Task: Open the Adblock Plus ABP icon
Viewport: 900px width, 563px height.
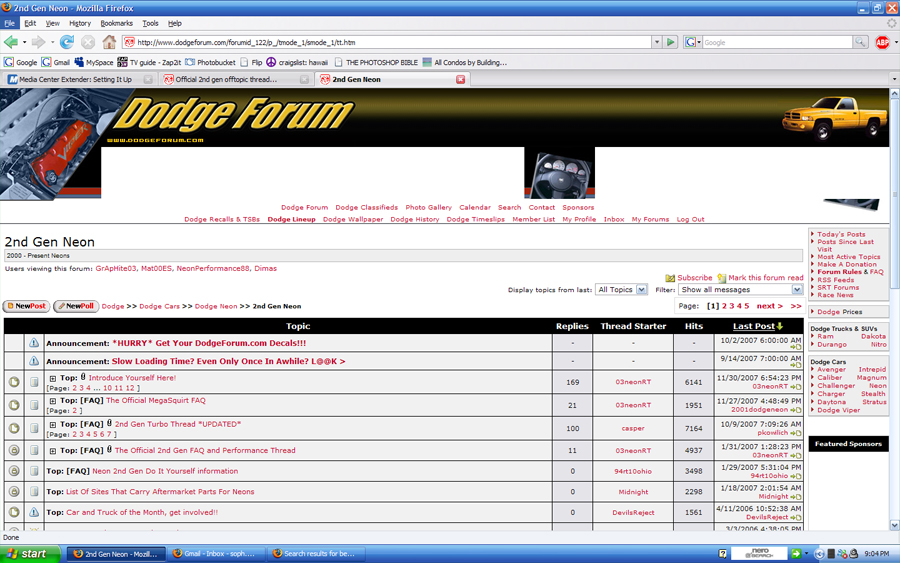Action: coord(882,42)
